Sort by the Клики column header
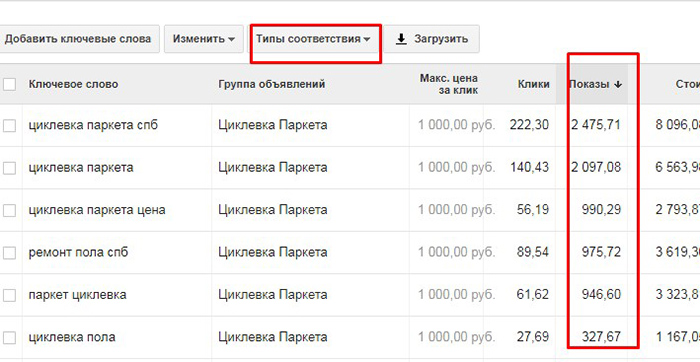The width and height of the screenshot is (700, 362). [x=533, y=84]
